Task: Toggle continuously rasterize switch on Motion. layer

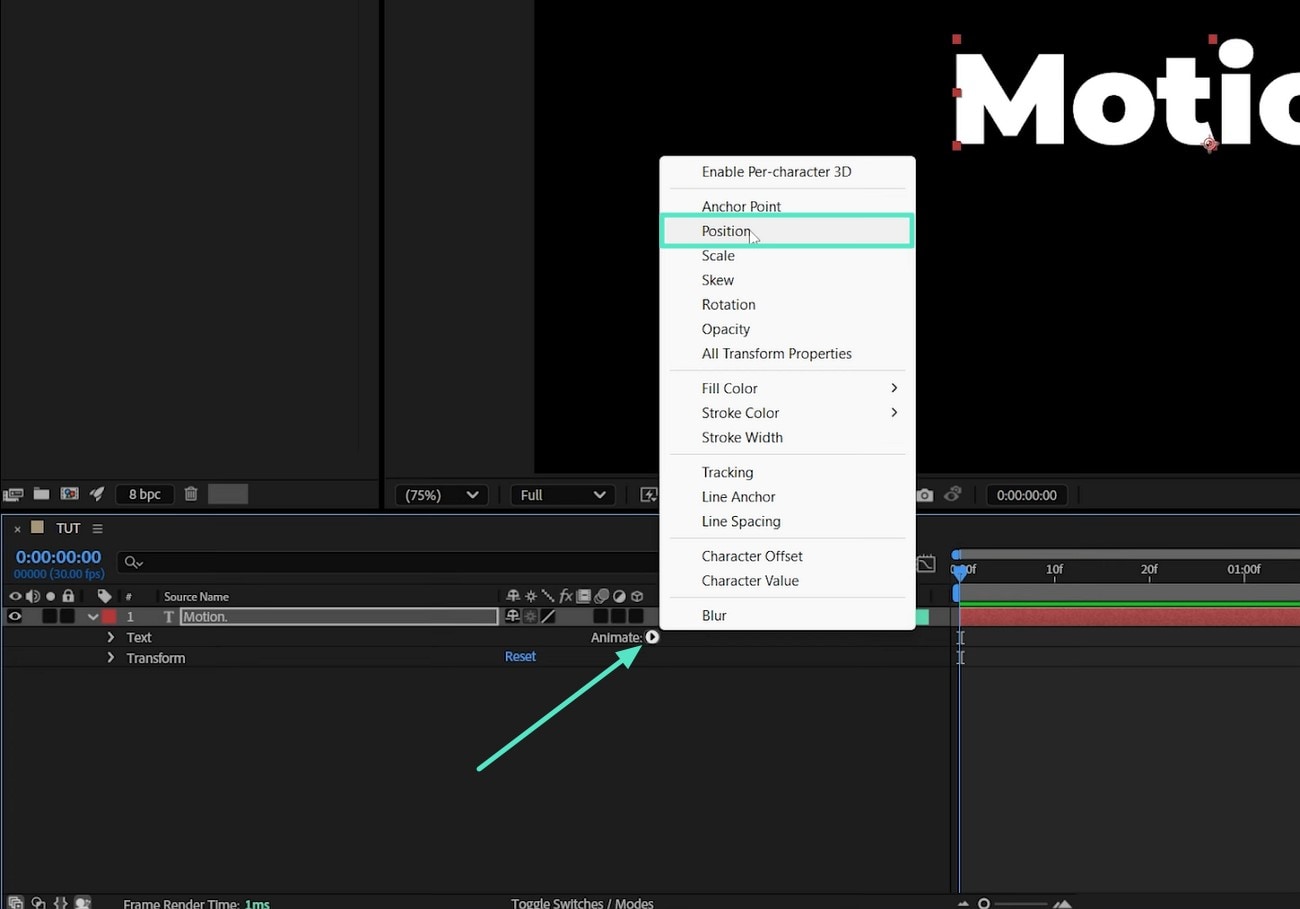Action: click(531, 617)
